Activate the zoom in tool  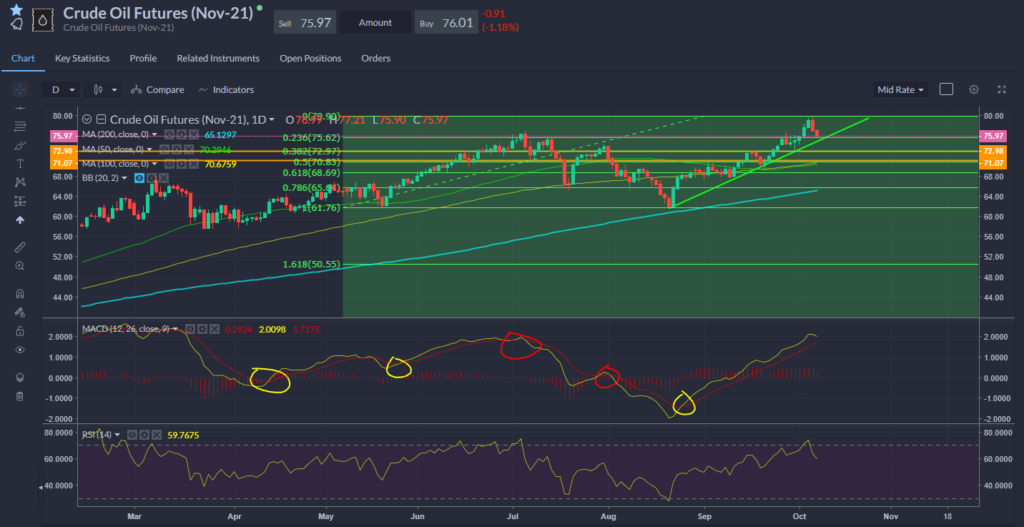20,266
